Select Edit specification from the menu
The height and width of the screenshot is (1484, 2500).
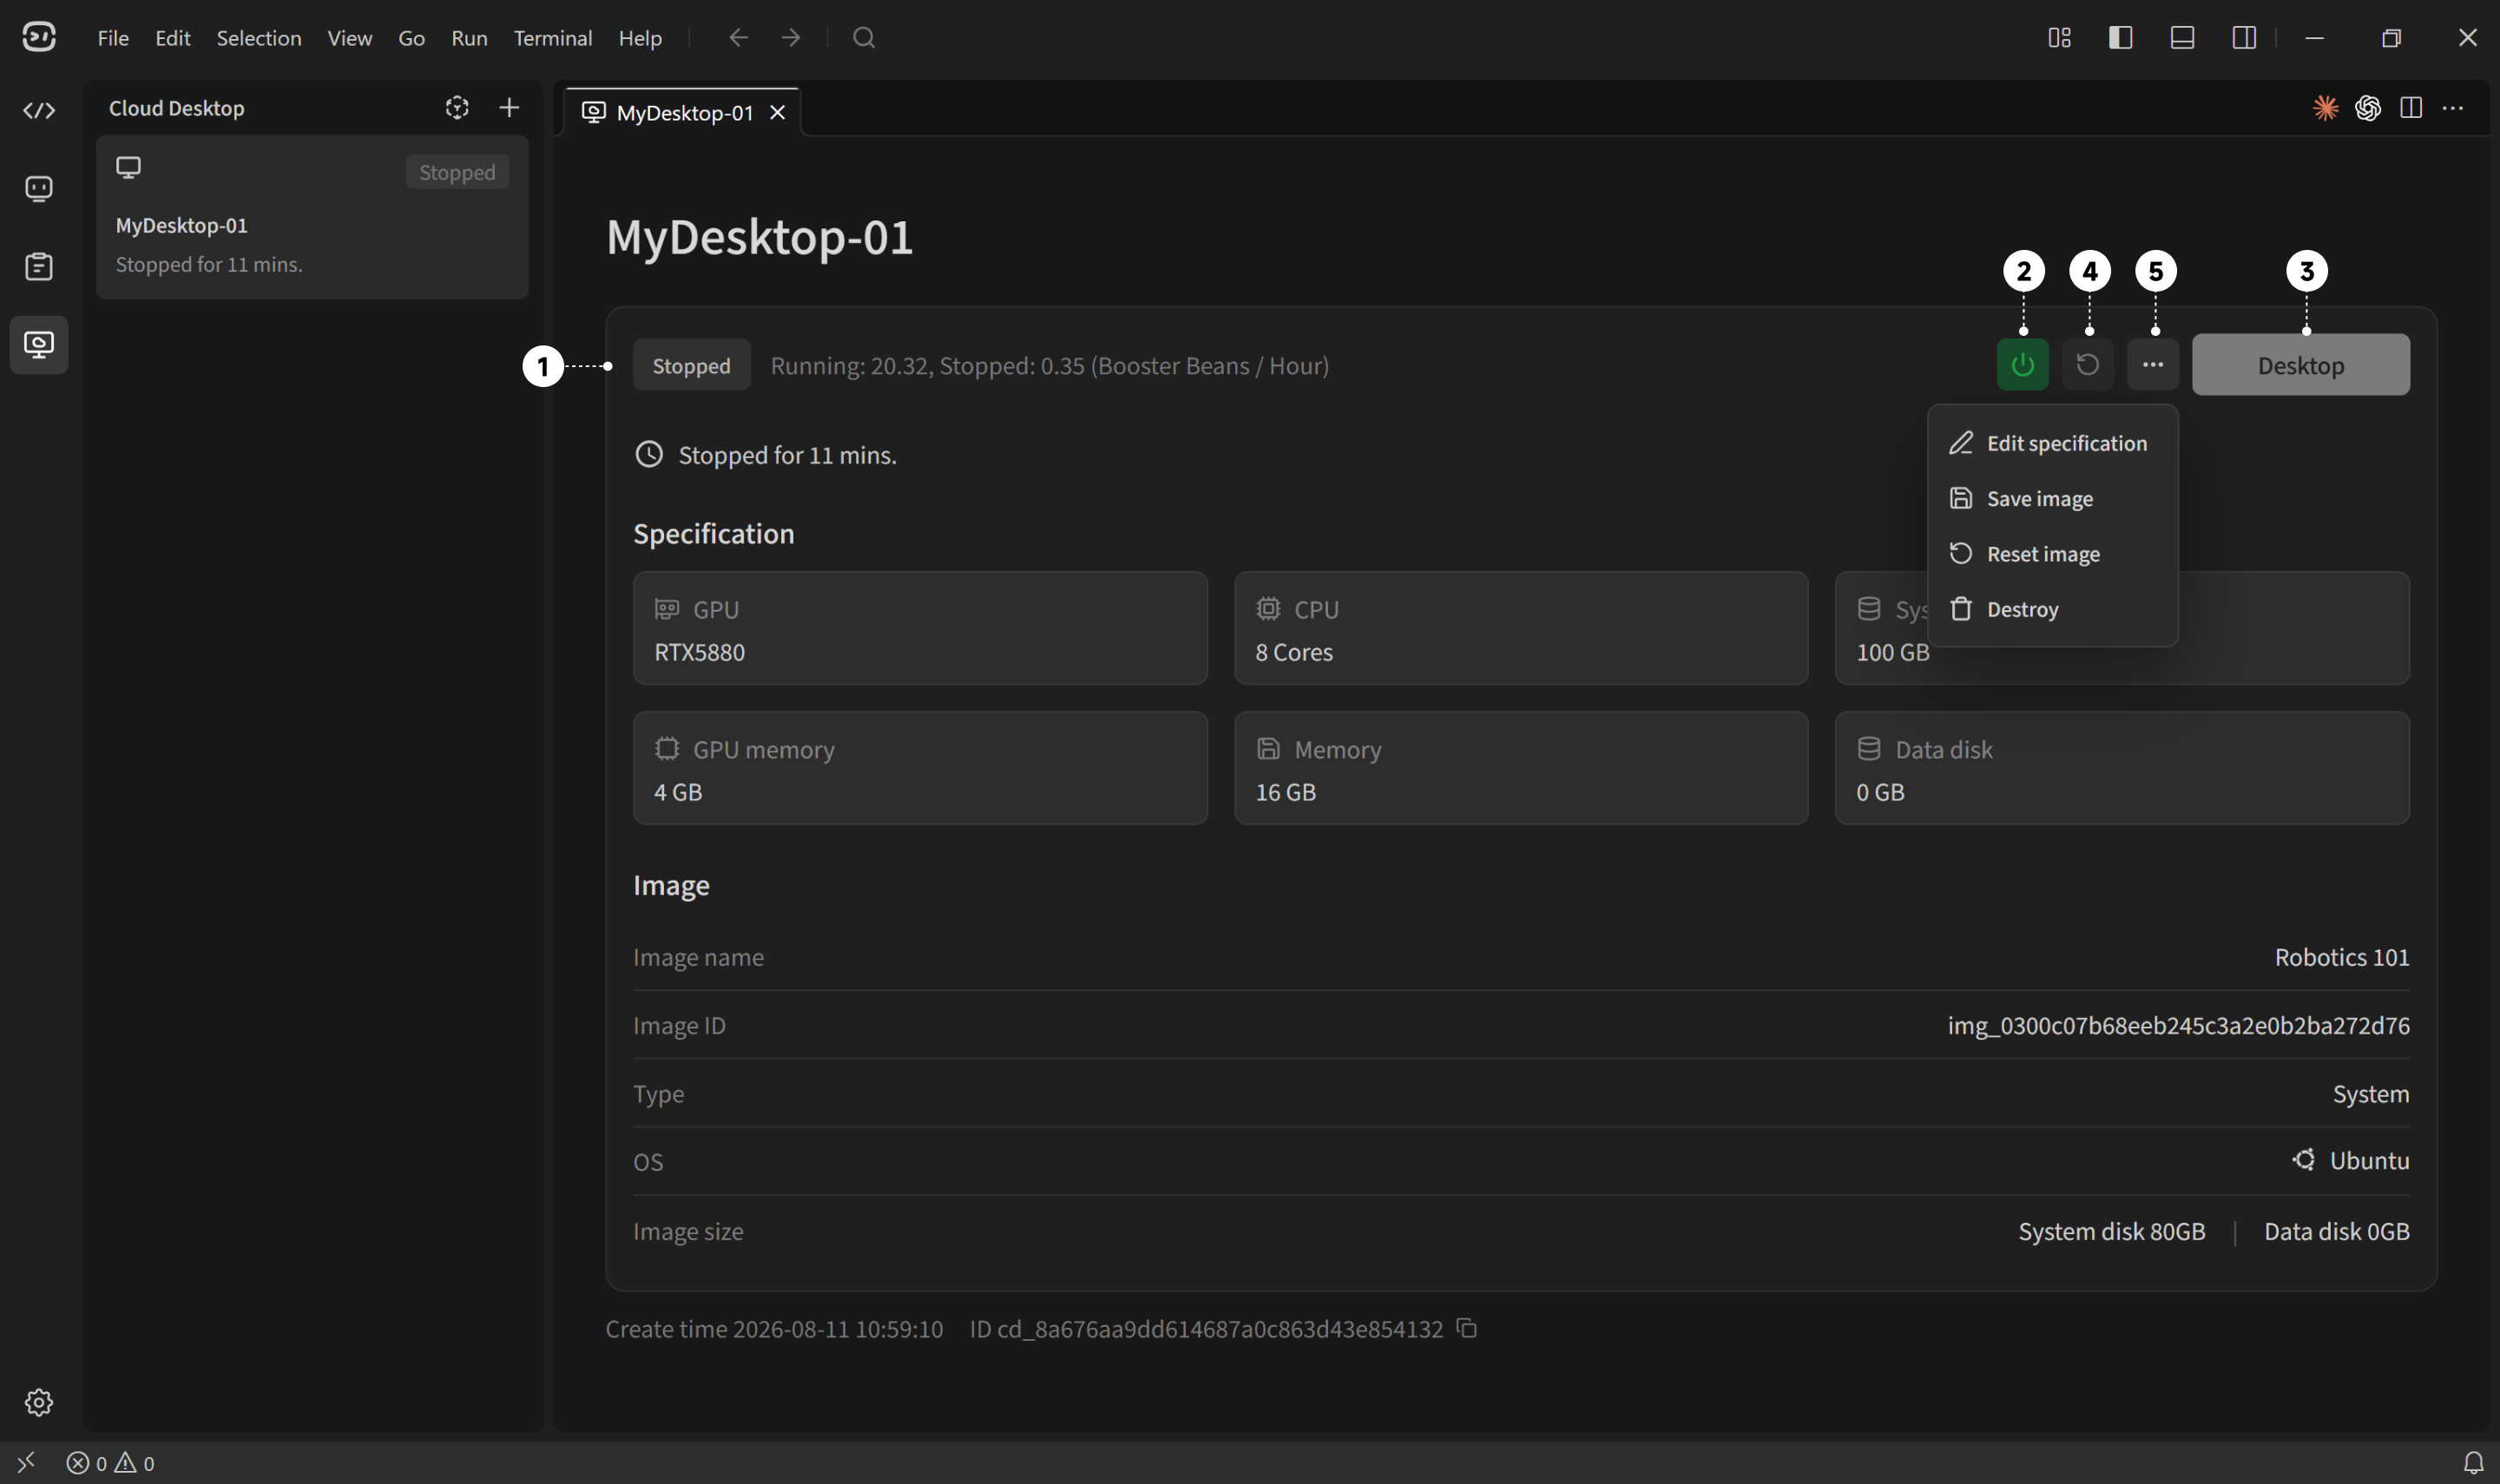pyautogui.click(x=2051, y=443)
